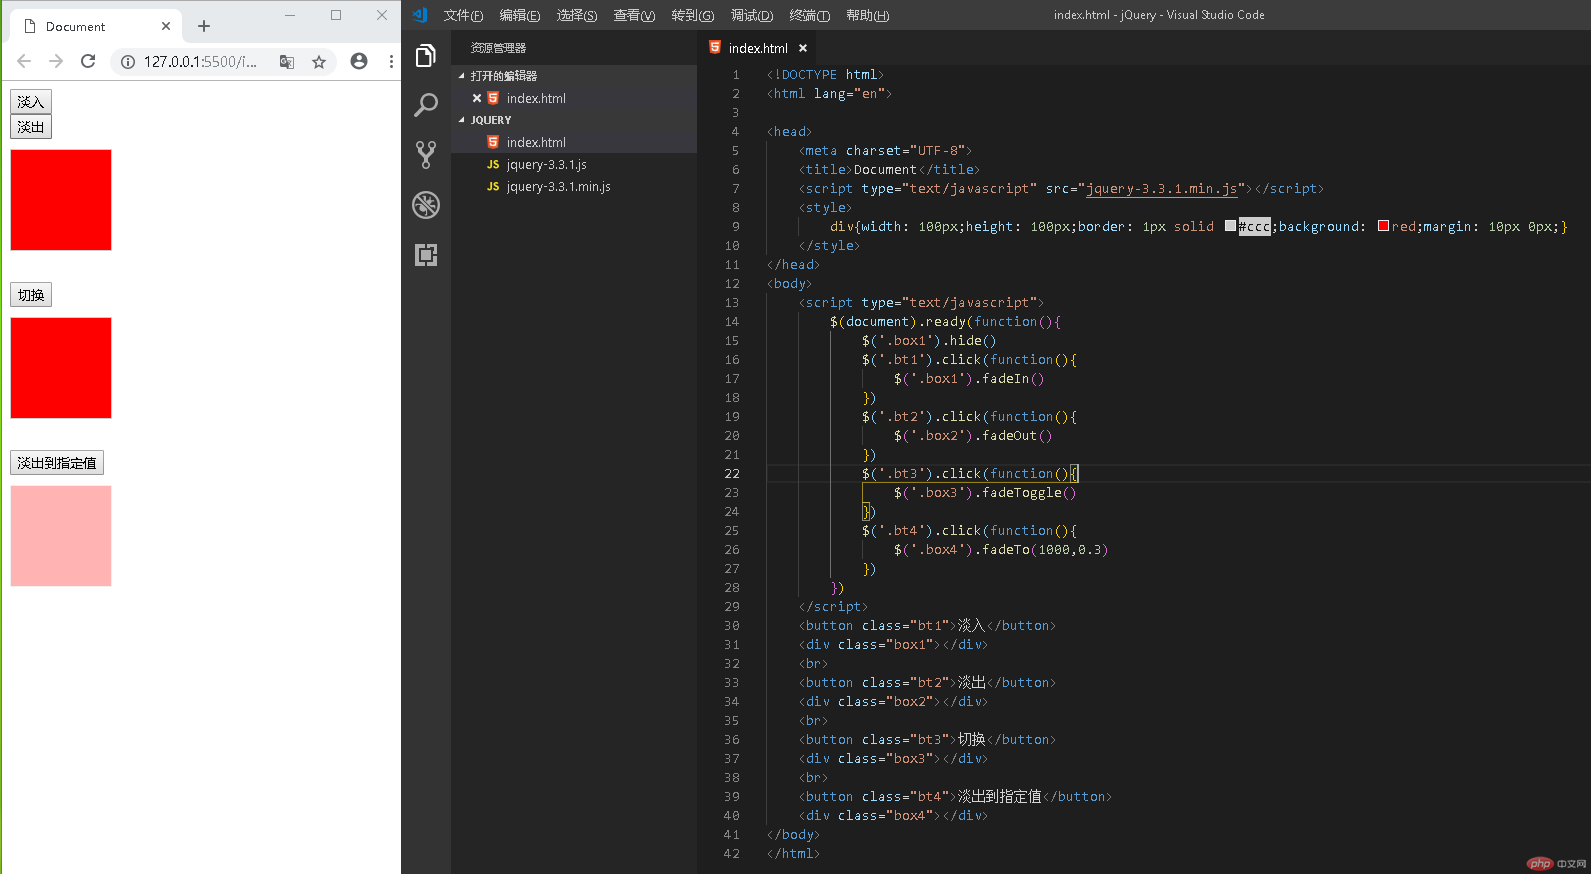Click the translate page icon
1591x874 pixels.
(287, 62)
